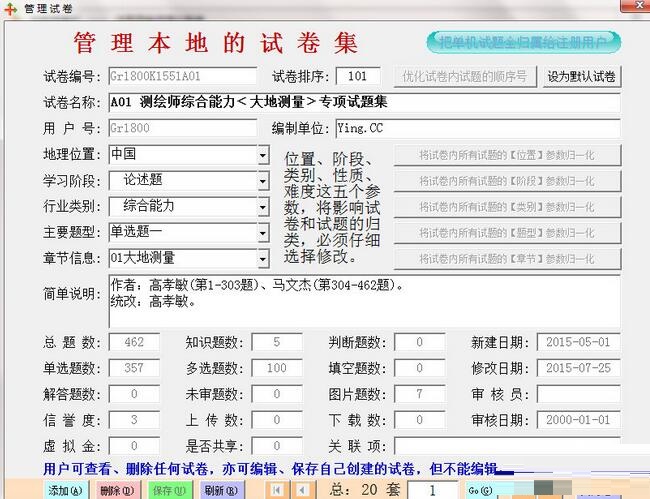
Task: Click 设为默认试卷 button
Action: point(582,77)
